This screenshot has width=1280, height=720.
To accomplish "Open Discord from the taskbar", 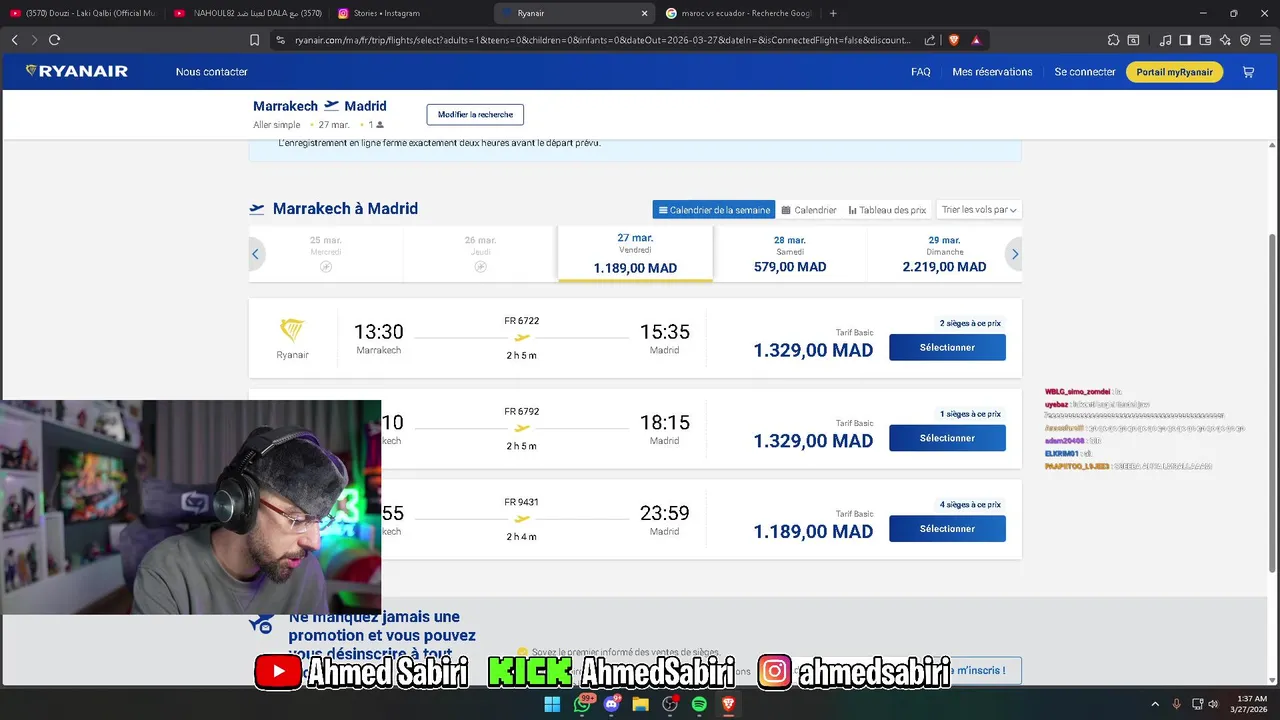I will coord(611,704).
